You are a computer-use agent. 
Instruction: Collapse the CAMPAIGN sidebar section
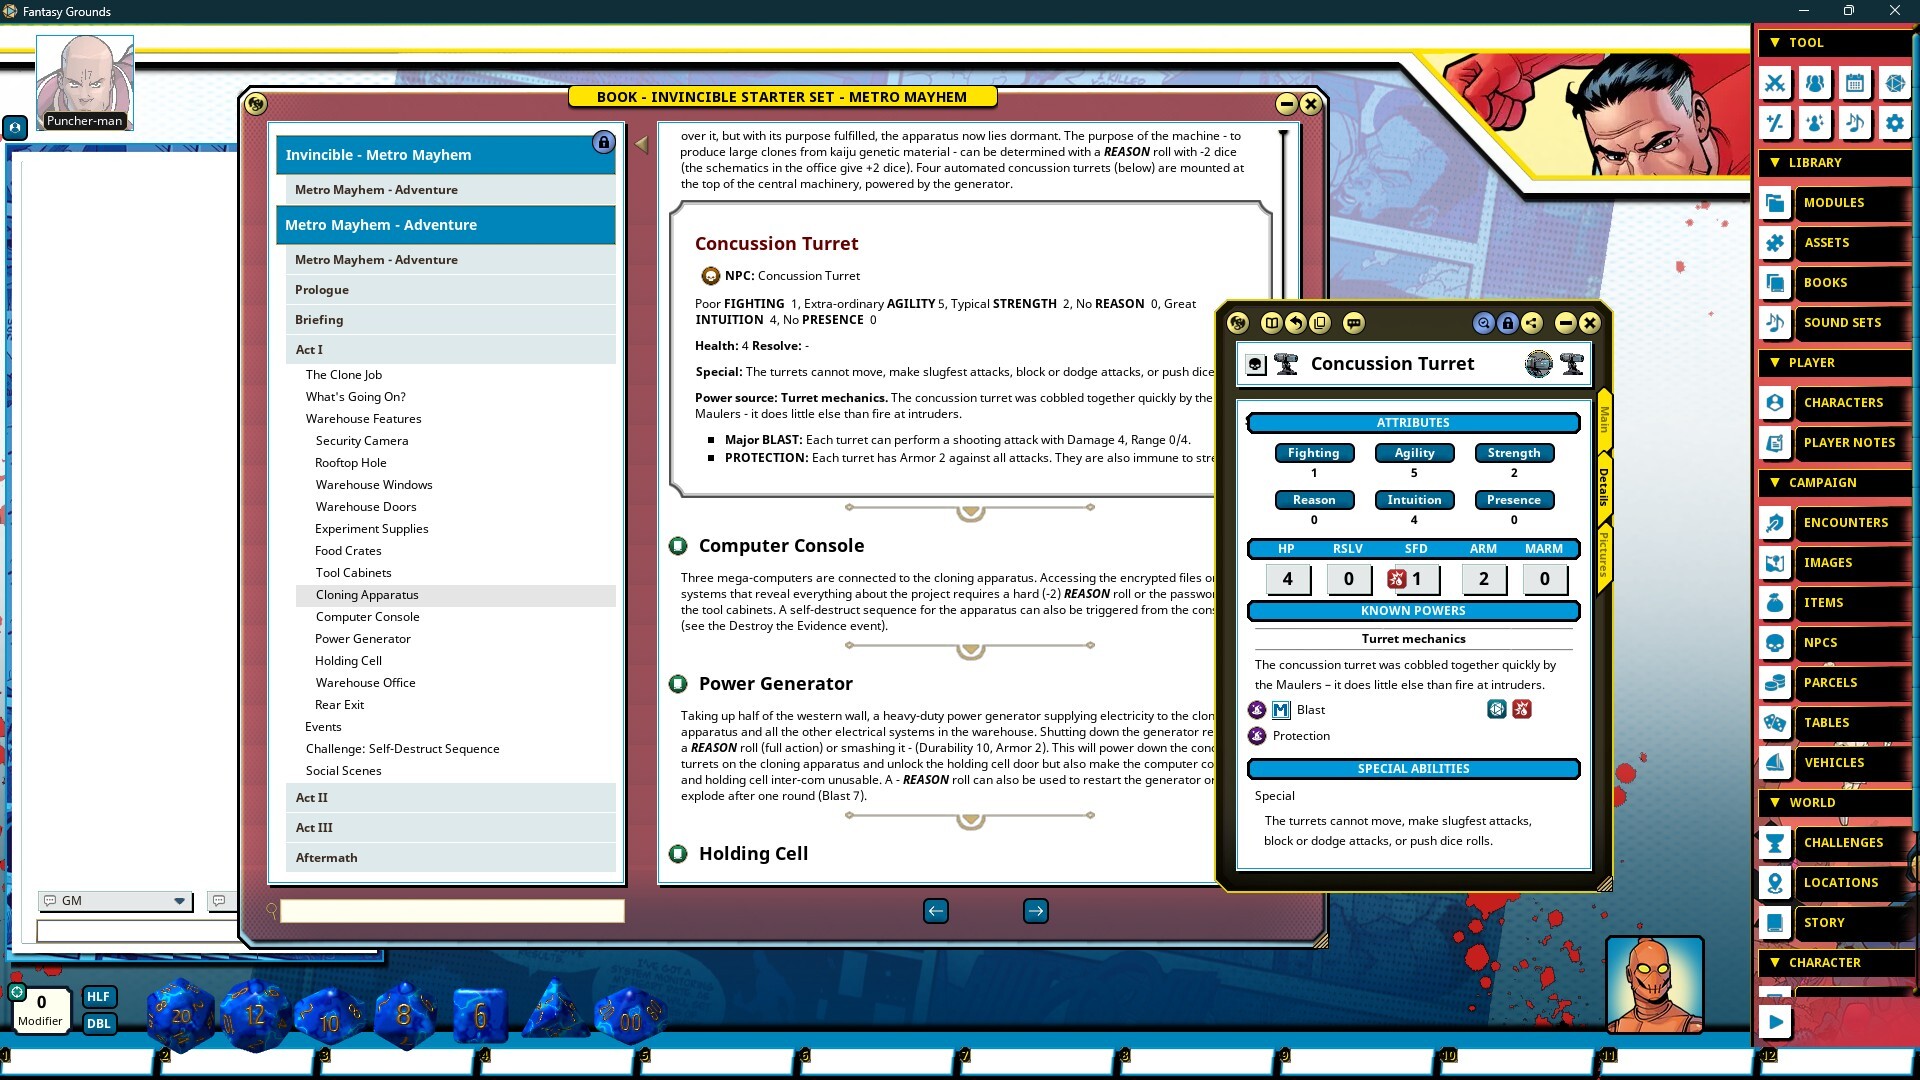1836,483
